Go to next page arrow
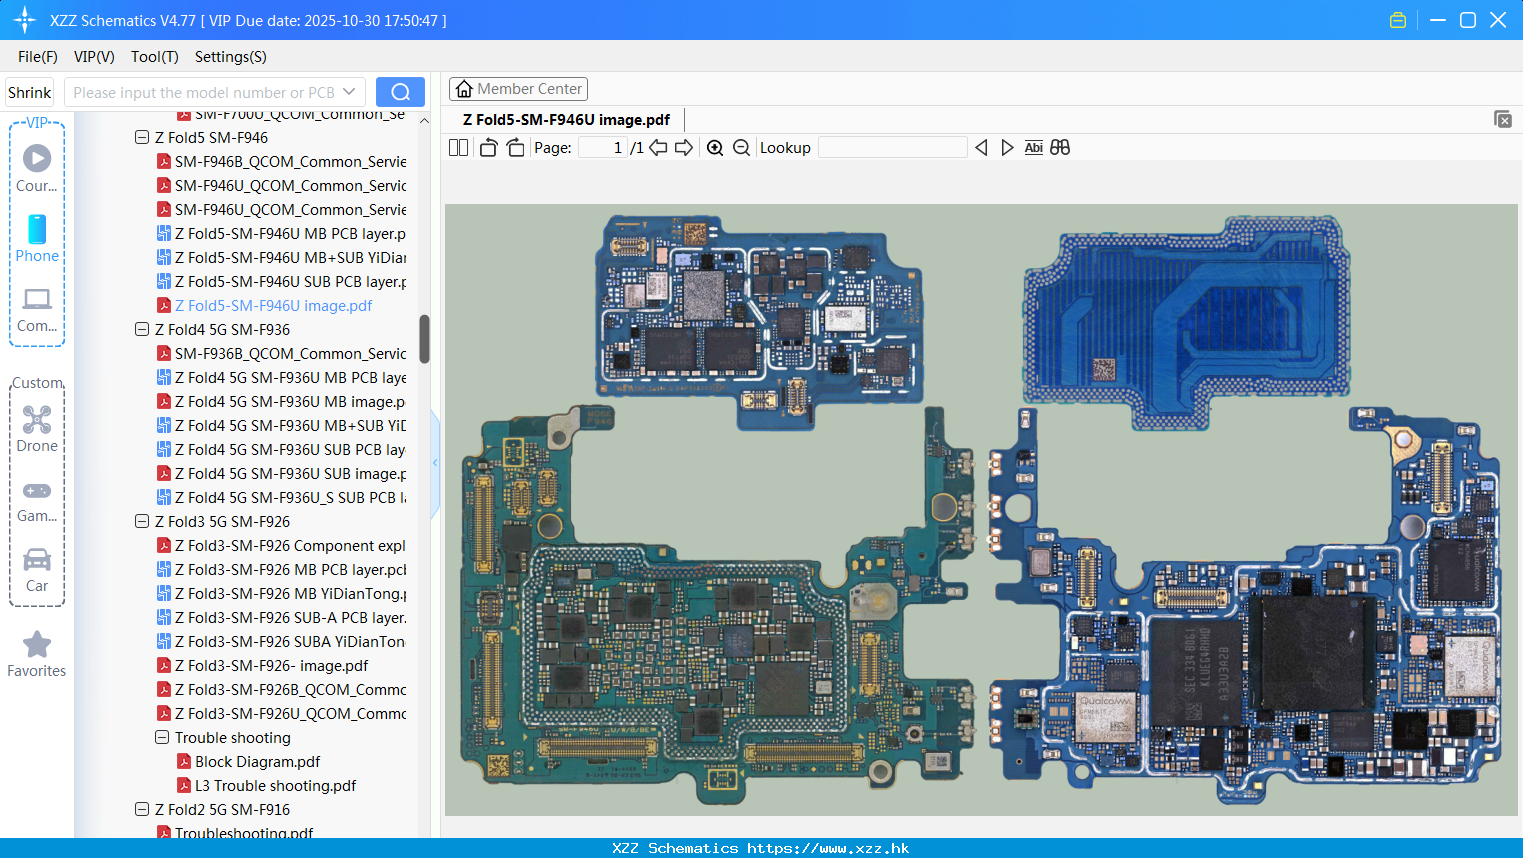The width and height of the screenshot is (1523, 858). (x=684, y=147)
